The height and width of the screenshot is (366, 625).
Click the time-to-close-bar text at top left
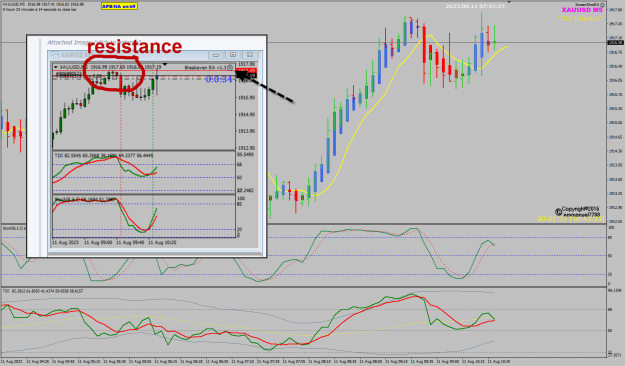[x=39, y=9]
